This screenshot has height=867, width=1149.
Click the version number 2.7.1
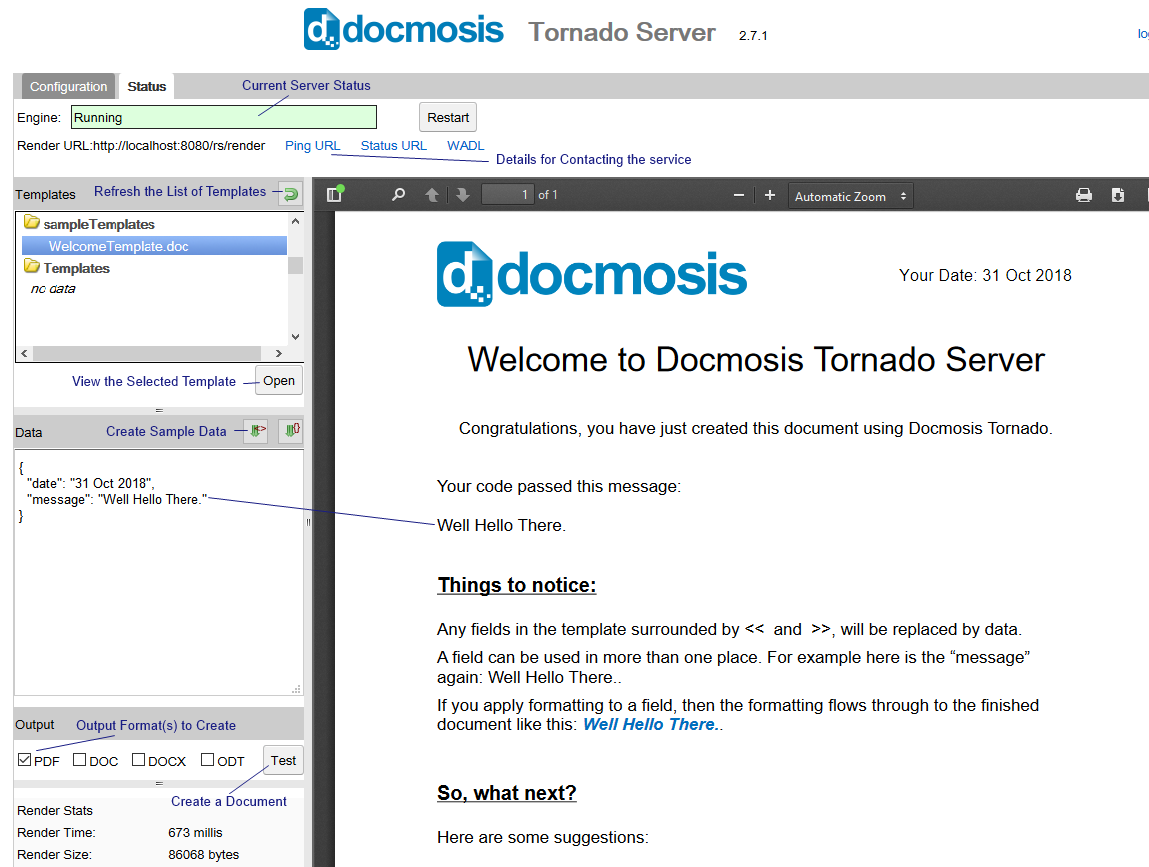click(x=753, y=35)
